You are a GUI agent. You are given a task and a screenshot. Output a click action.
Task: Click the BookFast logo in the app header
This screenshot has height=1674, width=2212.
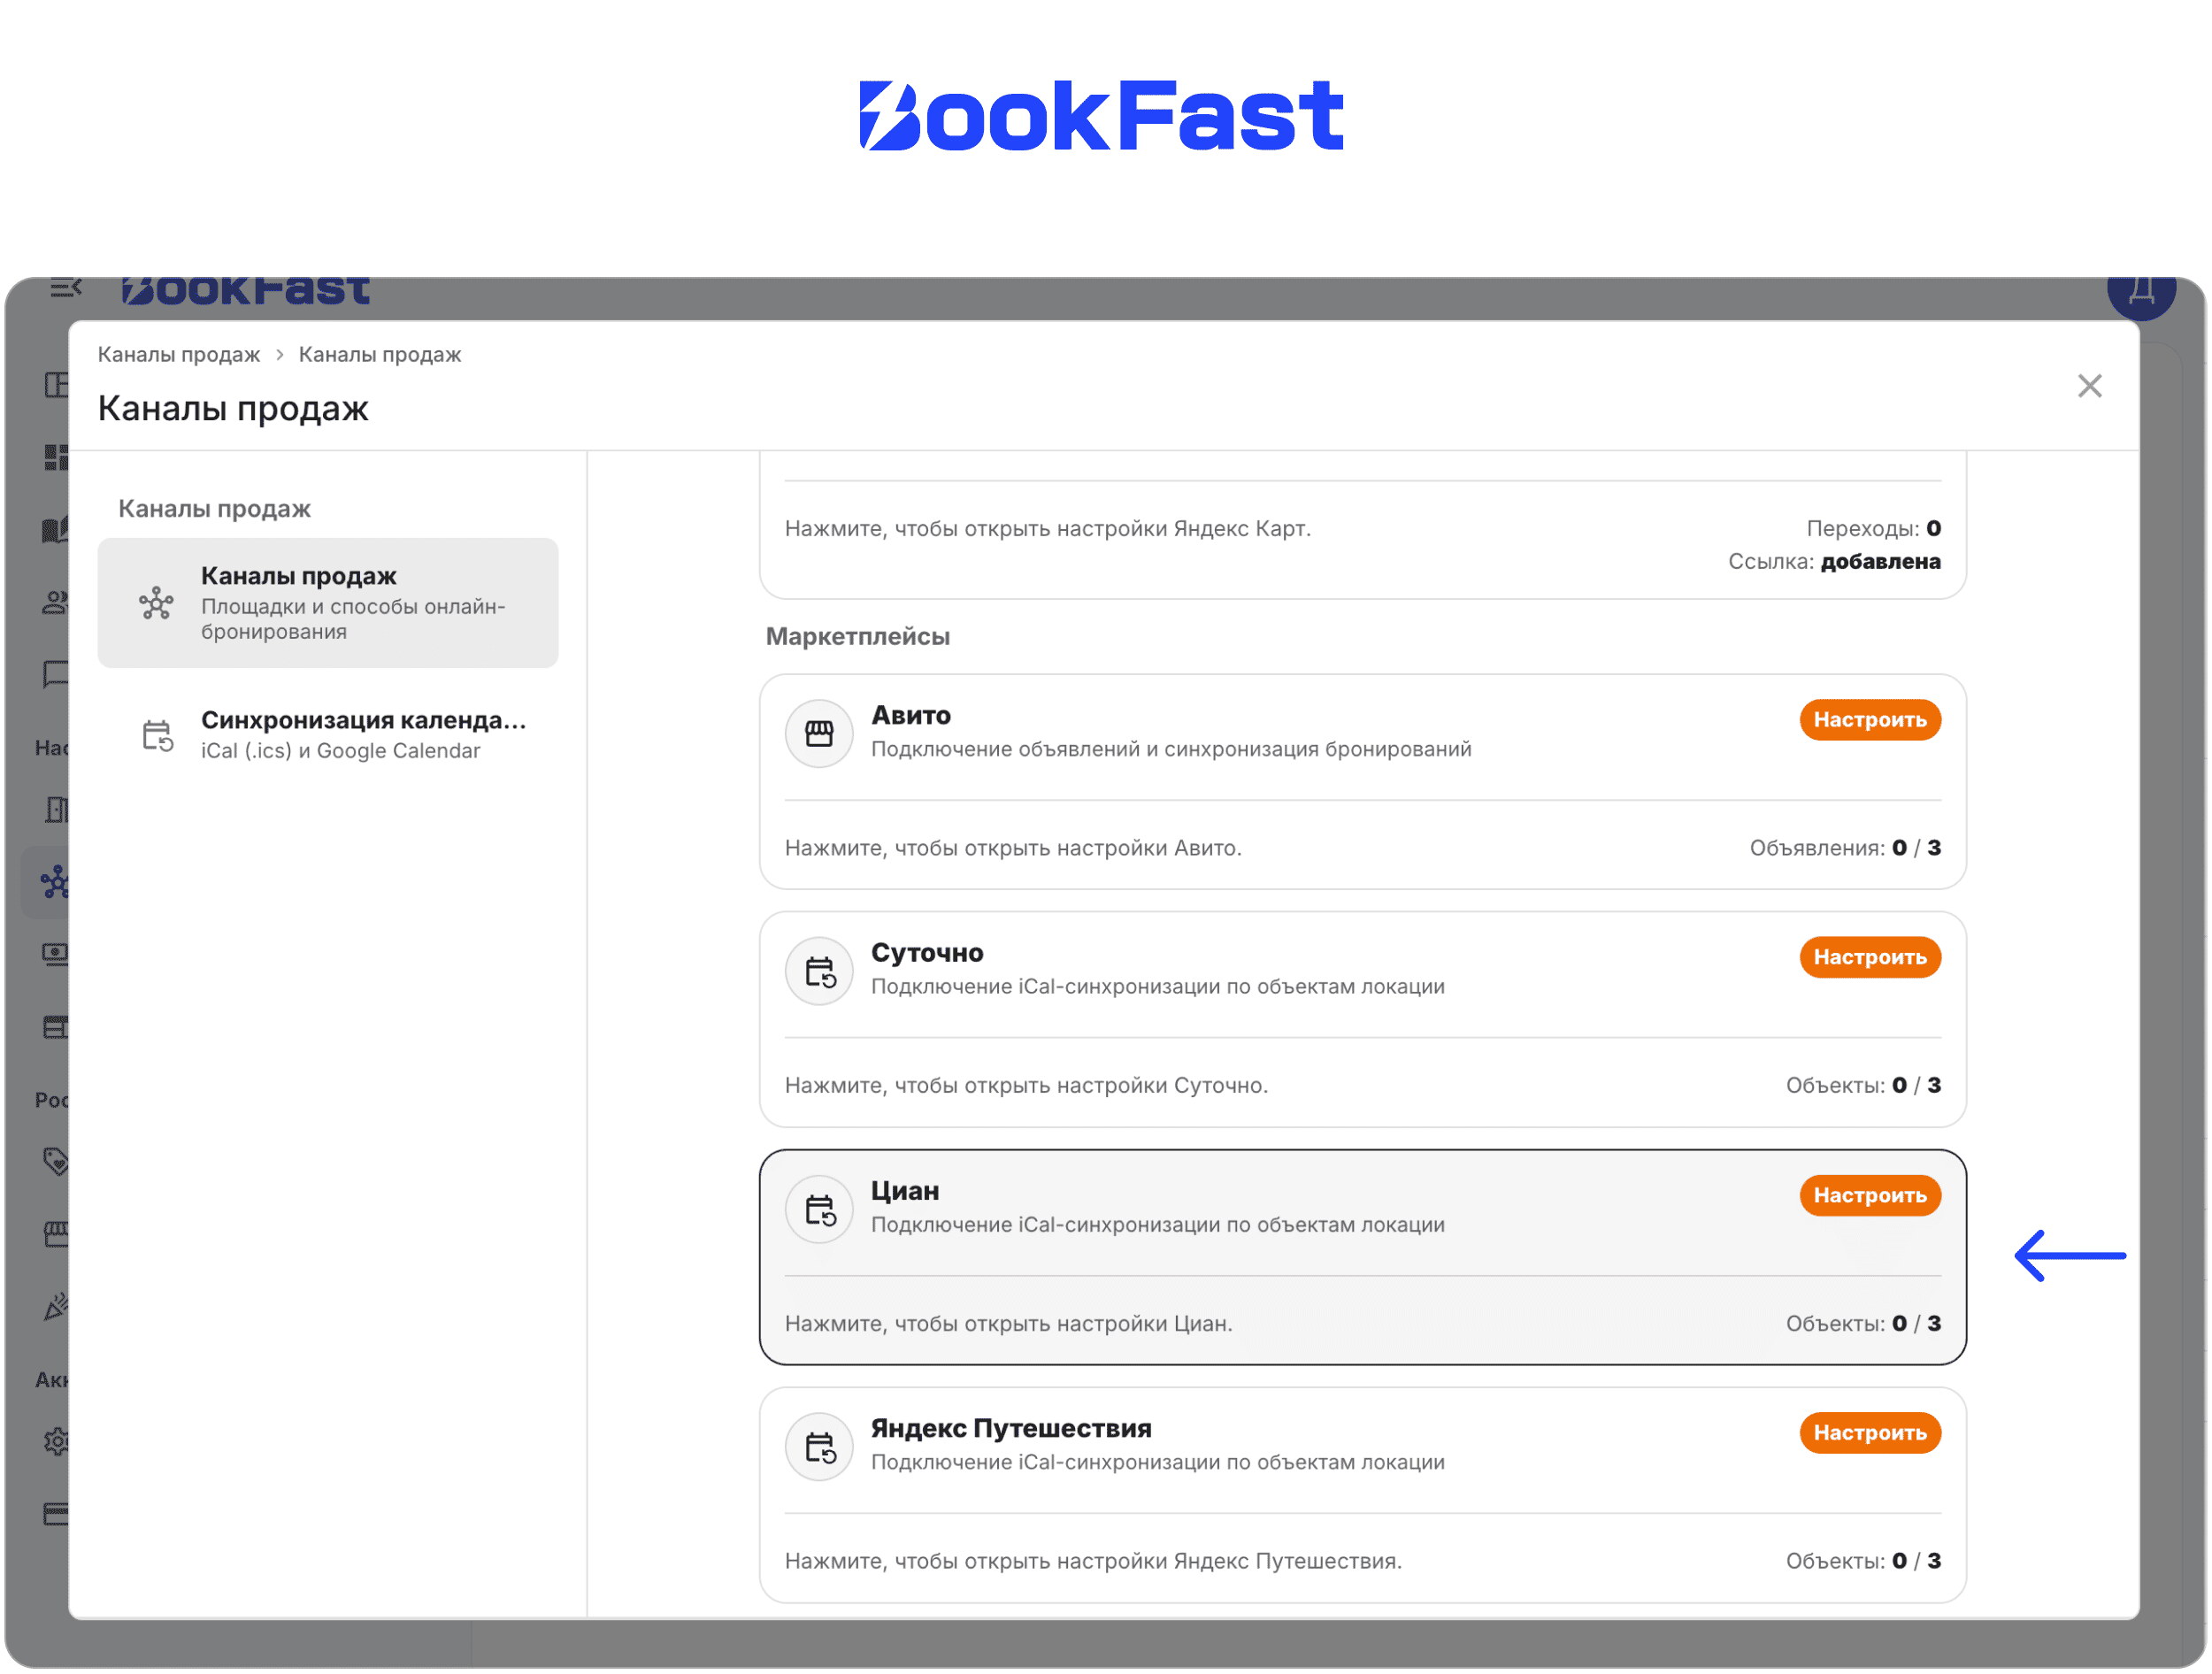click(x=245, y=291)
